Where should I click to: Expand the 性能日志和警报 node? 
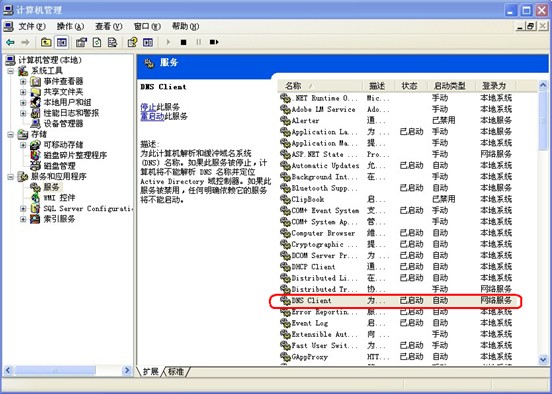[23, 113]
